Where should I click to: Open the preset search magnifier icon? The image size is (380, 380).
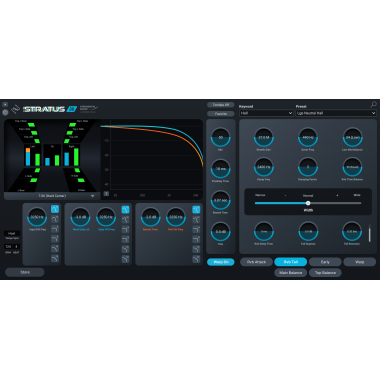tap(373, 104)
